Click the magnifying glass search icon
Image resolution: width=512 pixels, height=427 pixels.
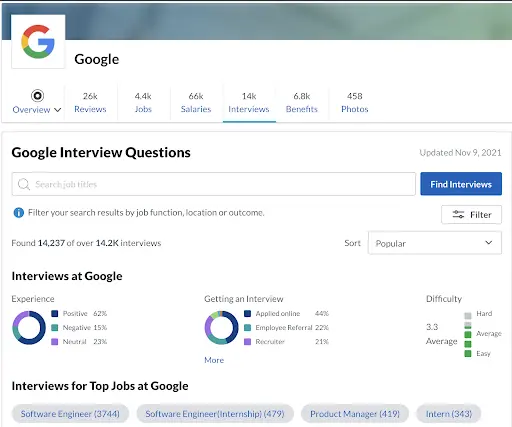[x=24, y=184]
